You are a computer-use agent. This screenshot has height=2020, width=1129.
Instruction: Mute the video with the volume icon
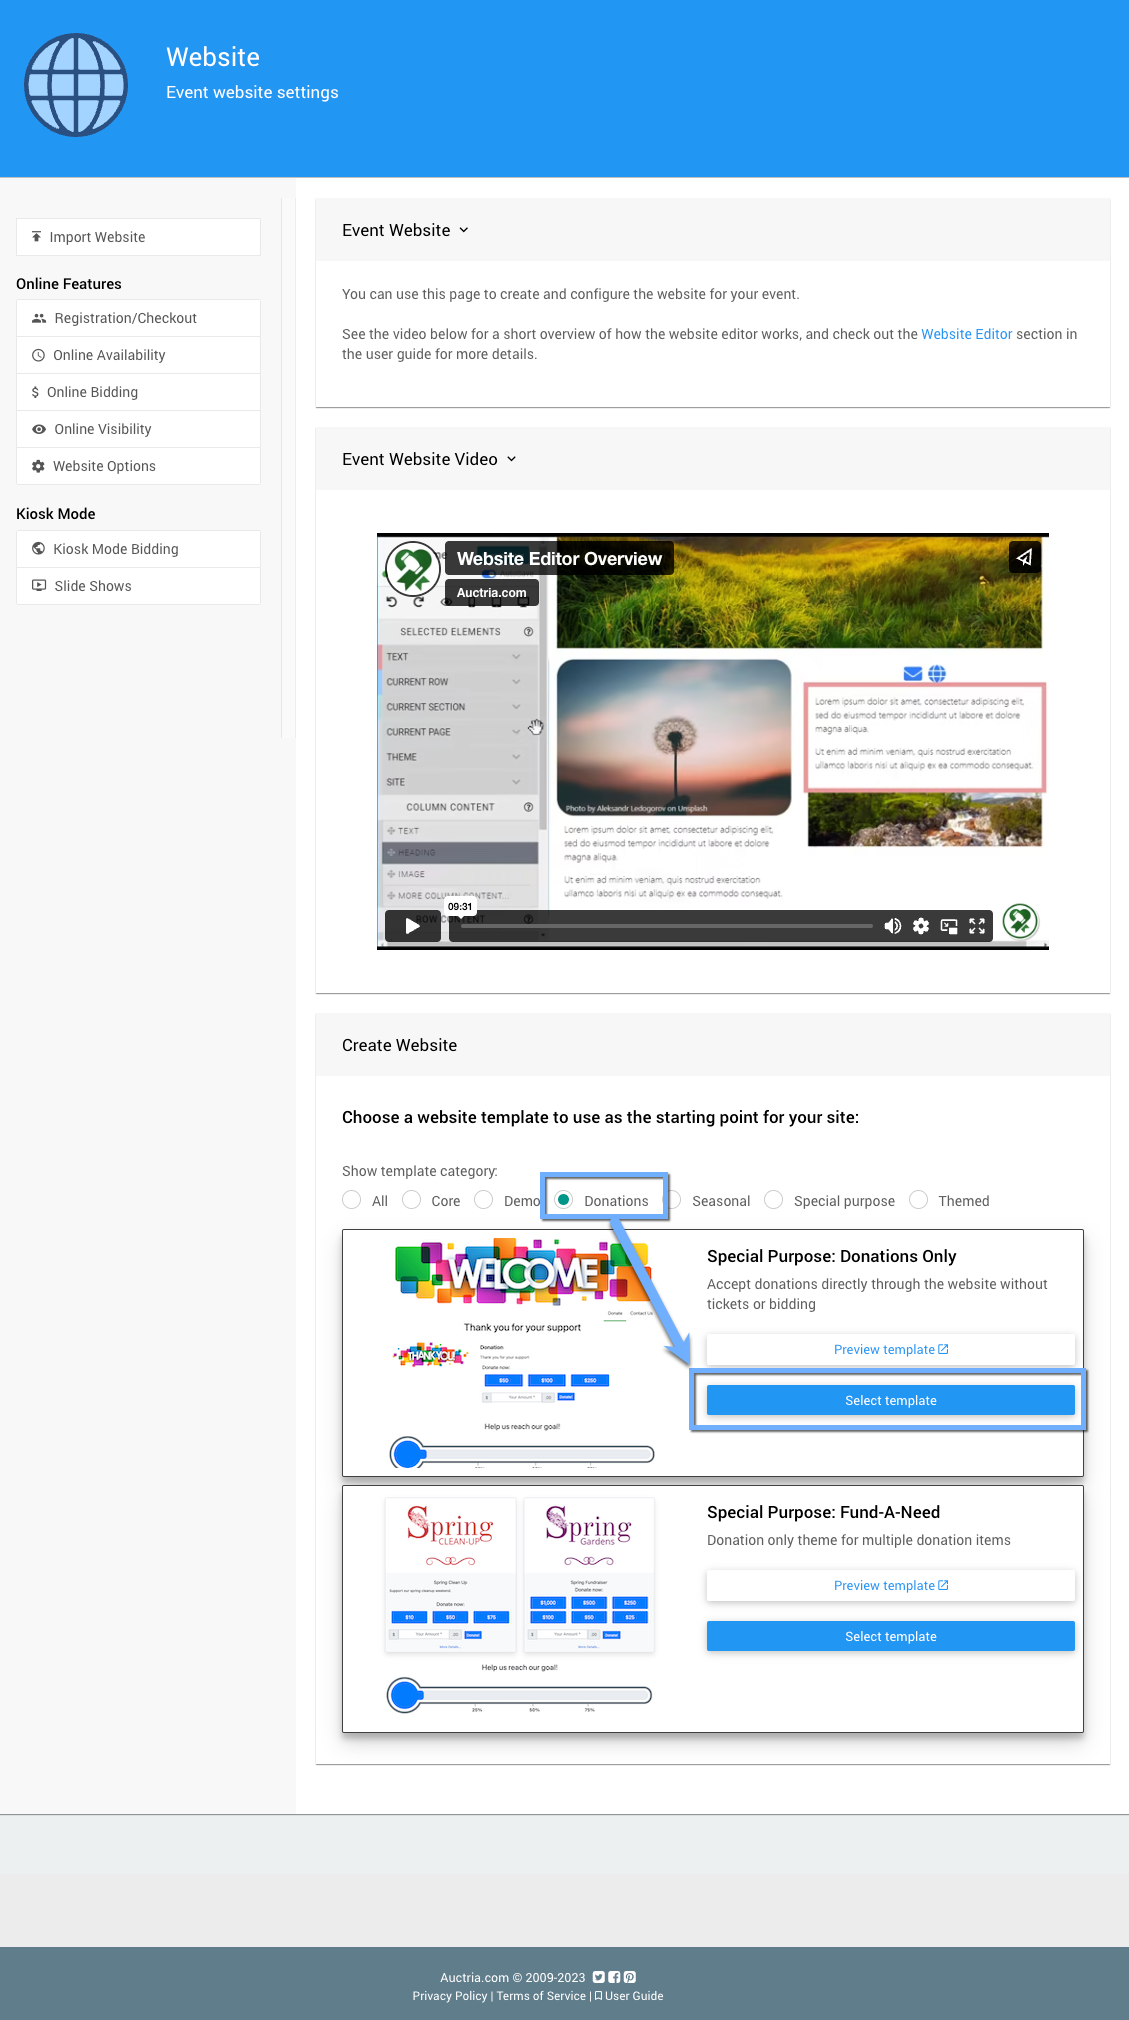coord(892,926)
